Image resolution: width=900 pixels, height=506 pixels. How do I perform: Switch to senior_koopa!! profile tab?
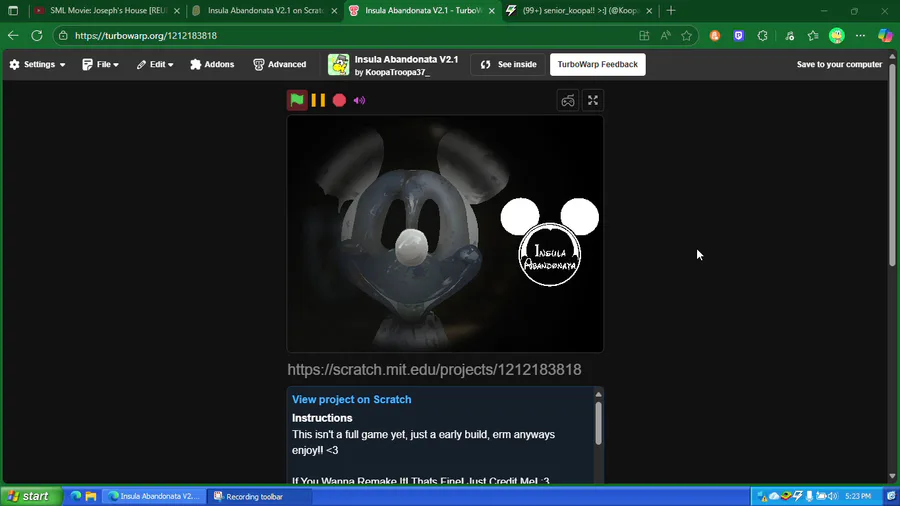(580, 10)
